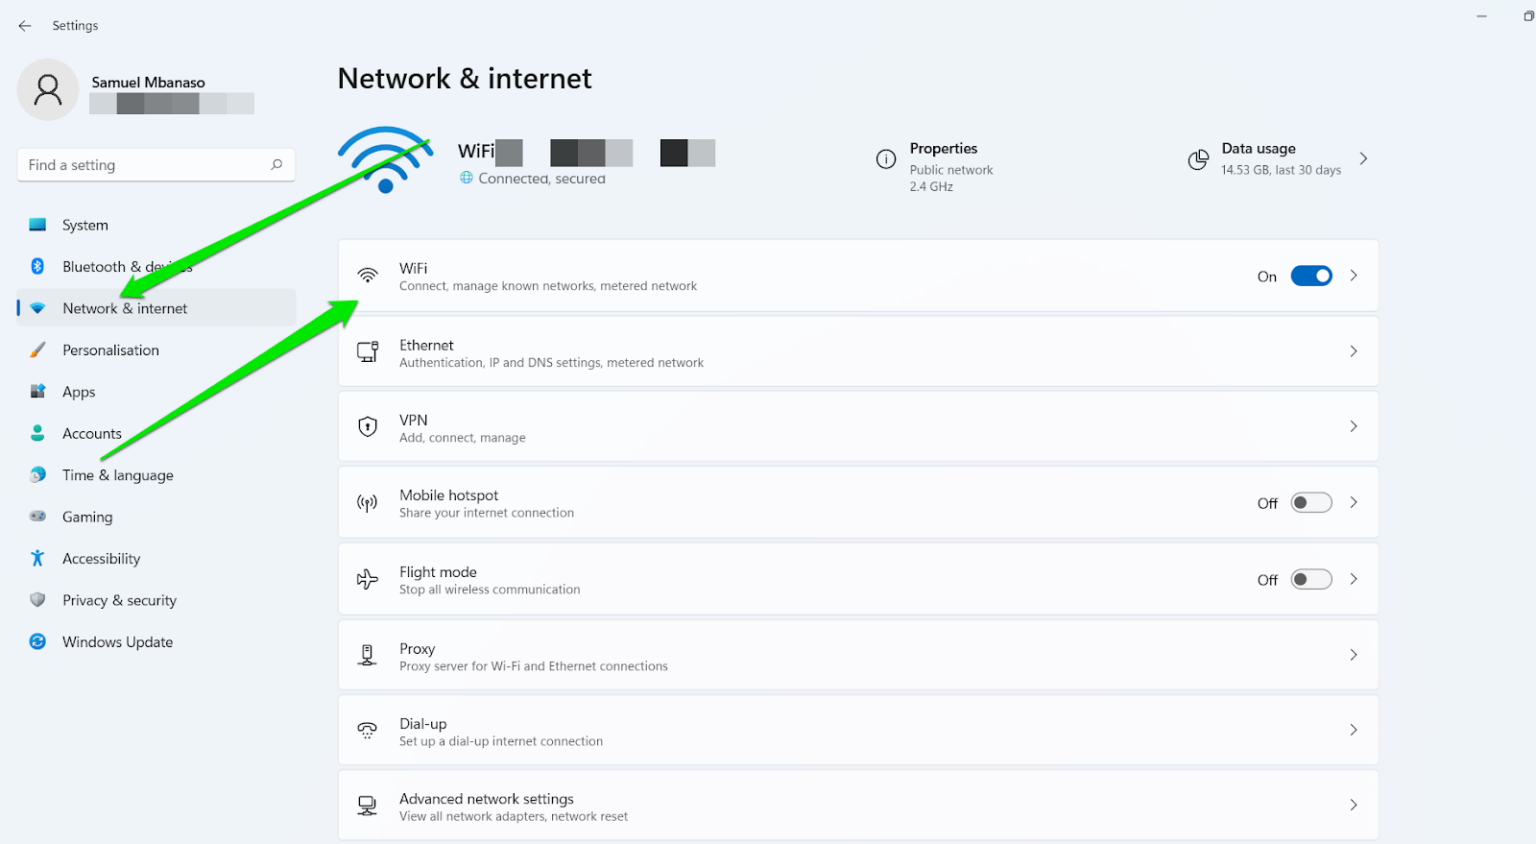Click the back arrow icon in Settings
Viewport: 1536px width, 844px height.
pyautogui.click(x=25, y=26)
